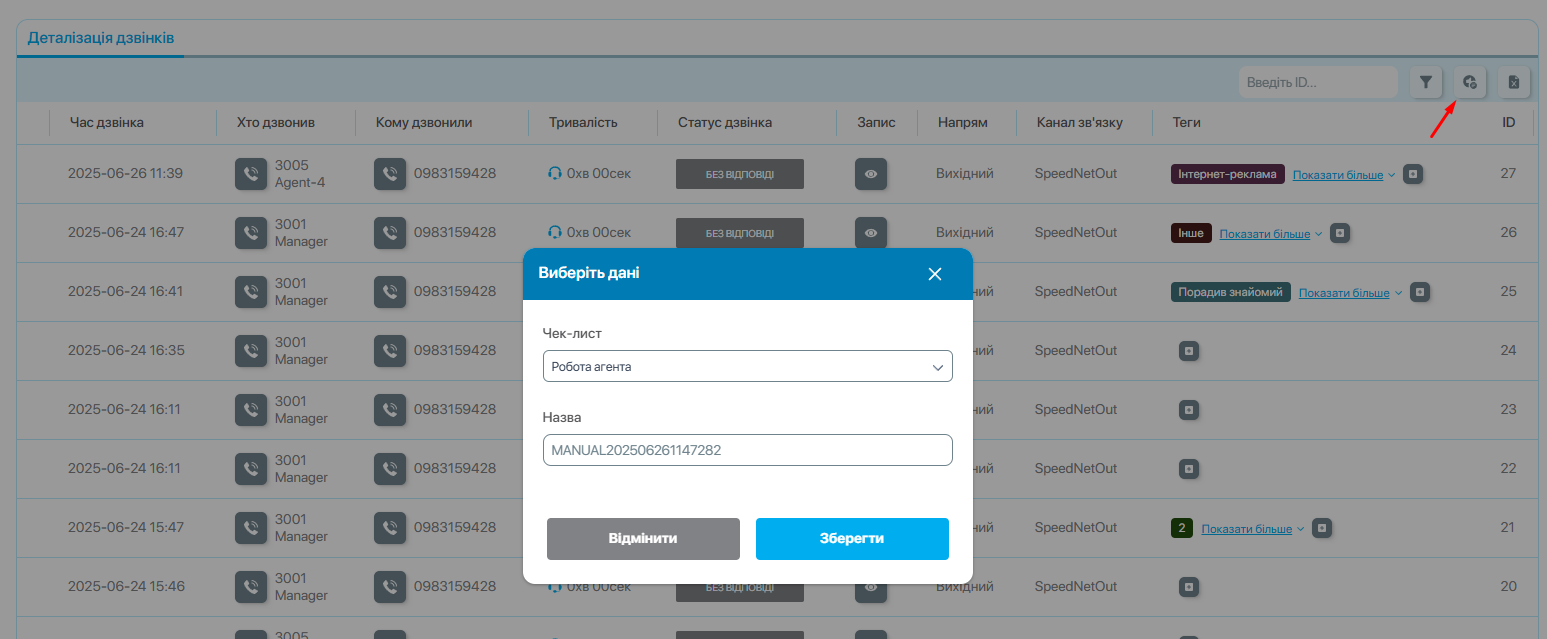Click the Хто дзвонив column header
The height and width of the screenshot is (639, 1547).
pos(276,122)
